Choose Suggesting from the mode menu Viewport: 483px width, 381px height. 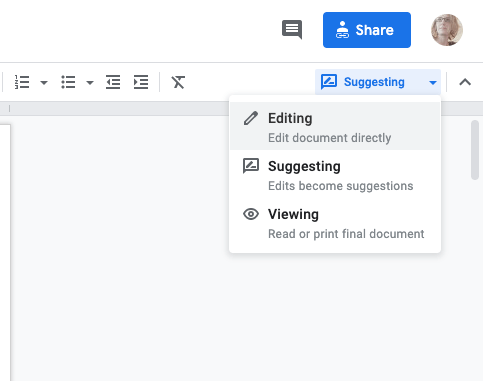(x=335, y=175)
